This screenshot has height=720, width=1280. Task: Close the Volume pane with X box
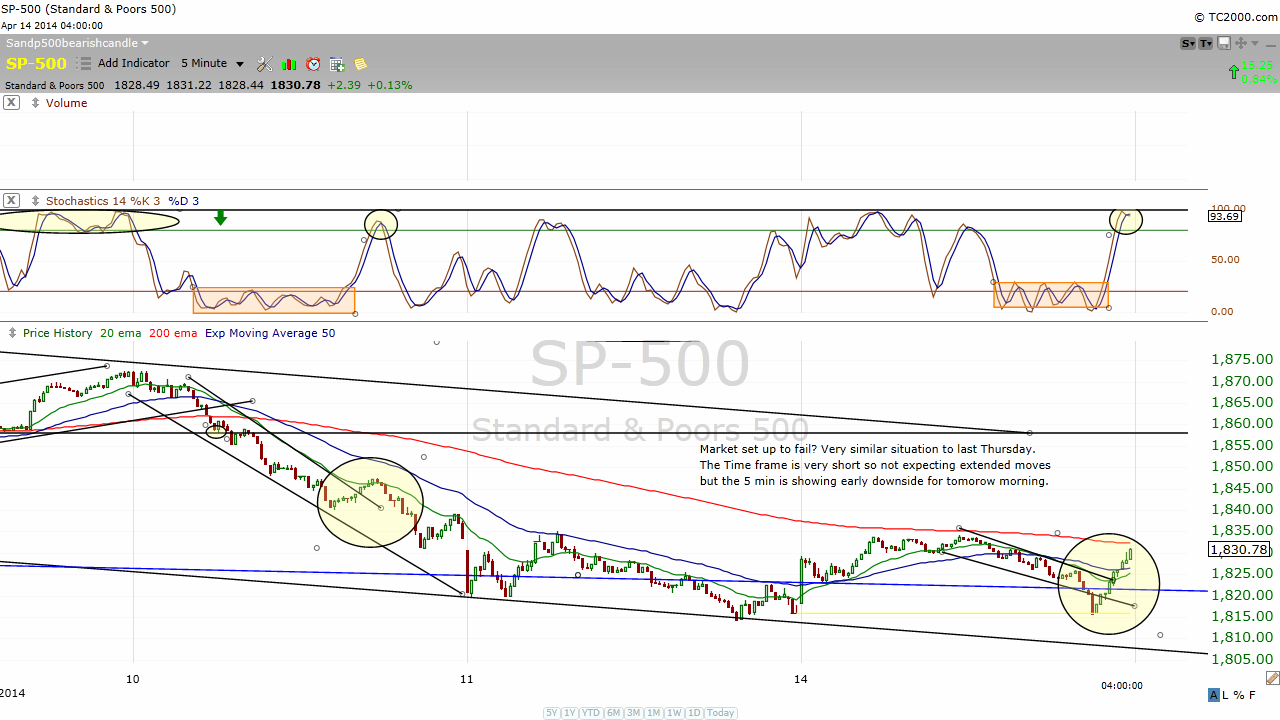point(11,103)
